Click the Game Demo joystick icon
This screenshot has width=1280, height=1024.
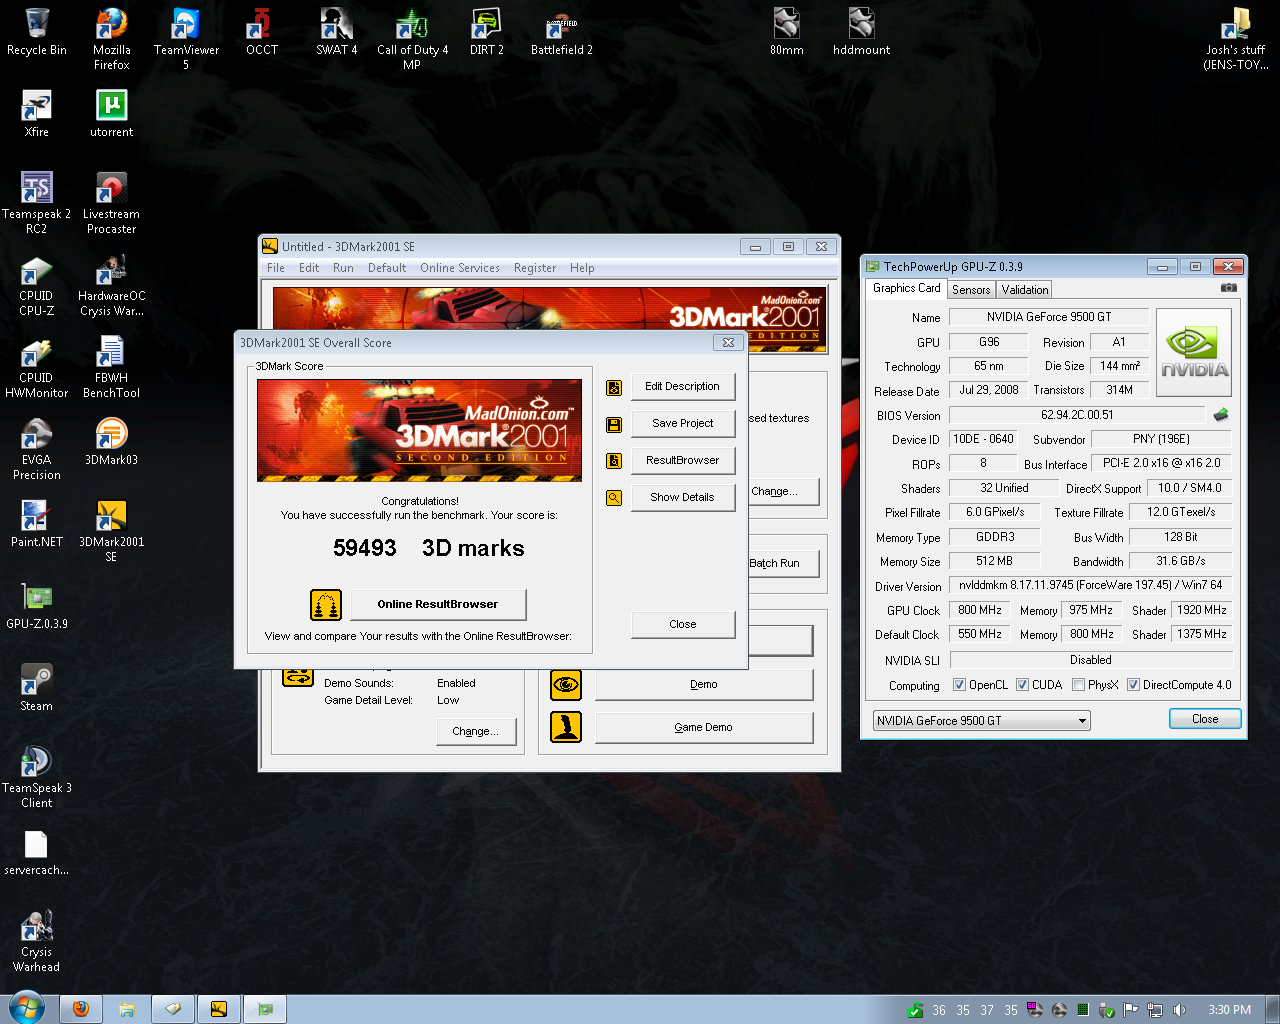pyautogui.click(x=566, y=727)
